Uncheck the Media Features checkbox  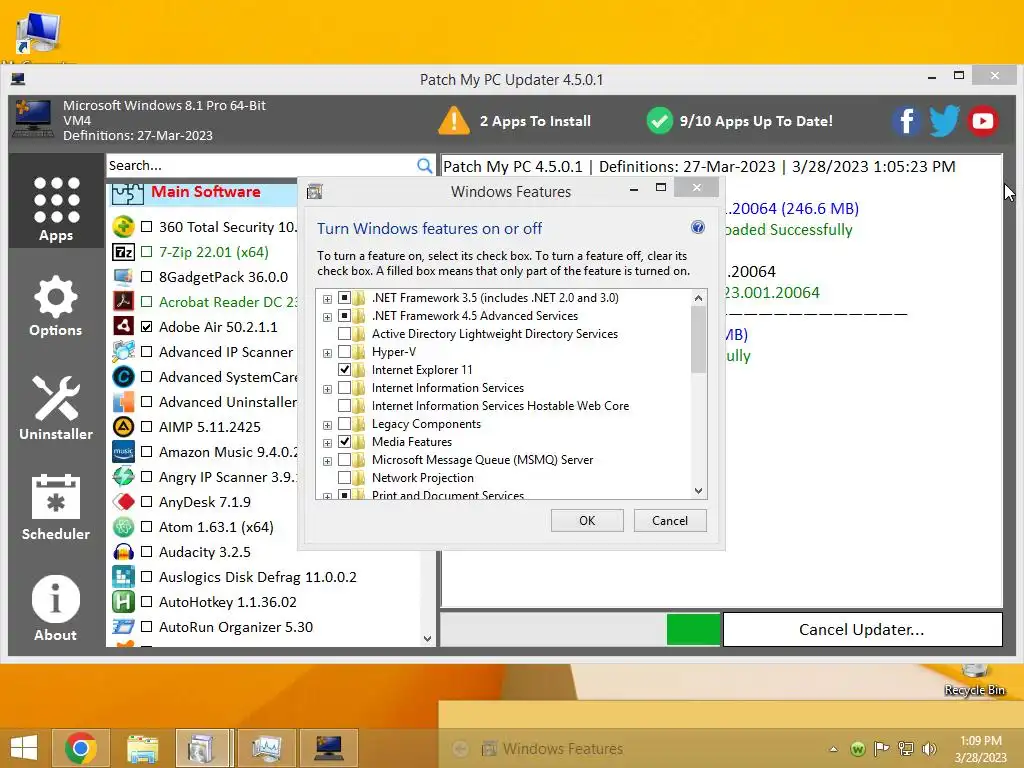tap(344, 441)
